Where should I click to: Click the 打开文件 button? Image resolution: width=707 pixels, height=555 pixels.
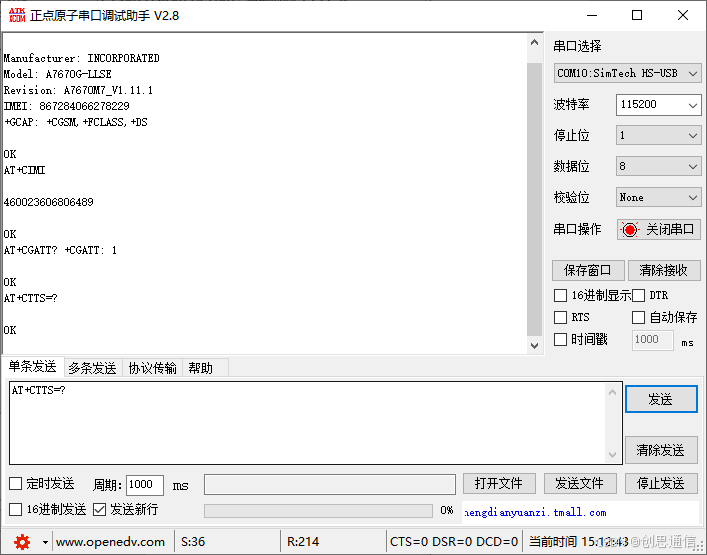click(x=499, y=484)
